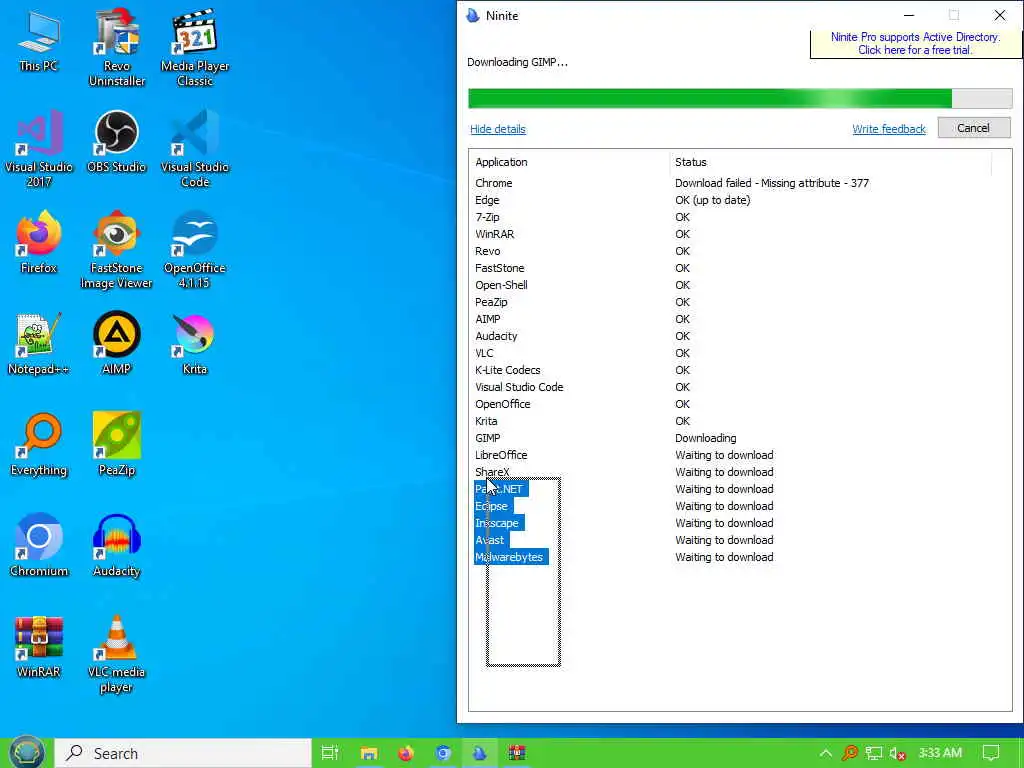1024x768 pixels.
Task: Click the Application column header
Action: [569, 162]
